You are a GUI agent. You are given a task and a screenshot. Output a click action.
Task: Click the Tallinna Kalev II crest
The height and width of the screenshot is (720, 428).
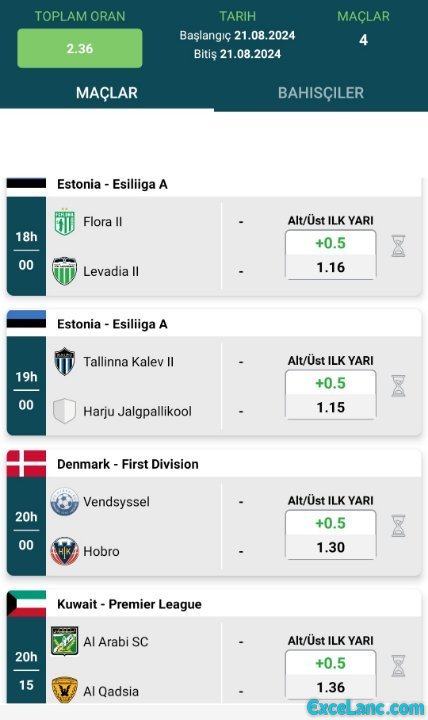click(65, 362)
